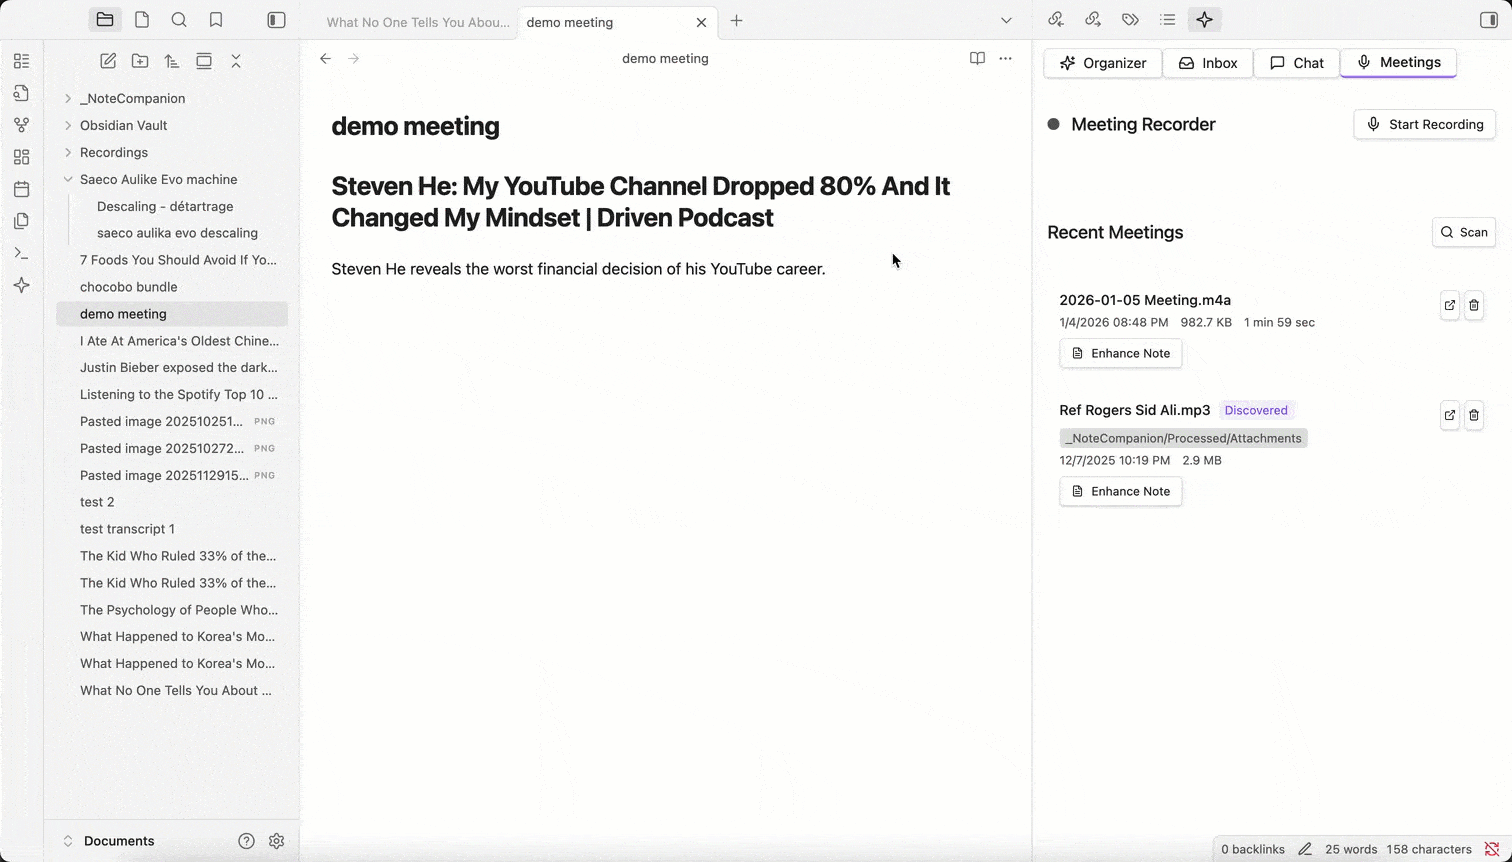Viewport: 1512px width, 862px height.
Task: Click the reading view book icon
Action: (977, 58)
